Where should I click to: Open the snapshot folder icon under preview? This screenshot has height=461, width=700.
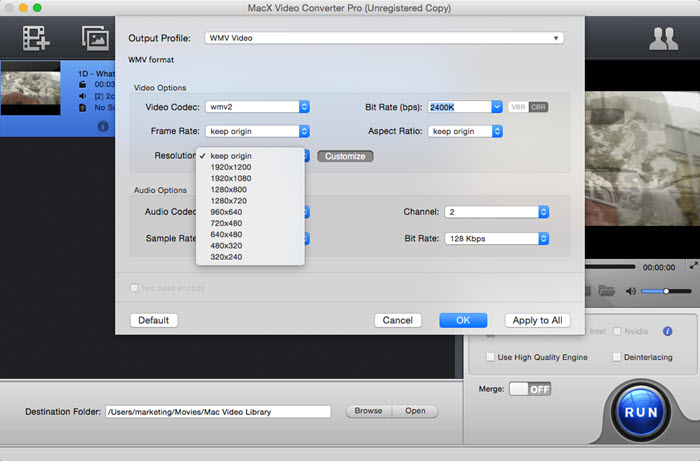coord(607,291)
